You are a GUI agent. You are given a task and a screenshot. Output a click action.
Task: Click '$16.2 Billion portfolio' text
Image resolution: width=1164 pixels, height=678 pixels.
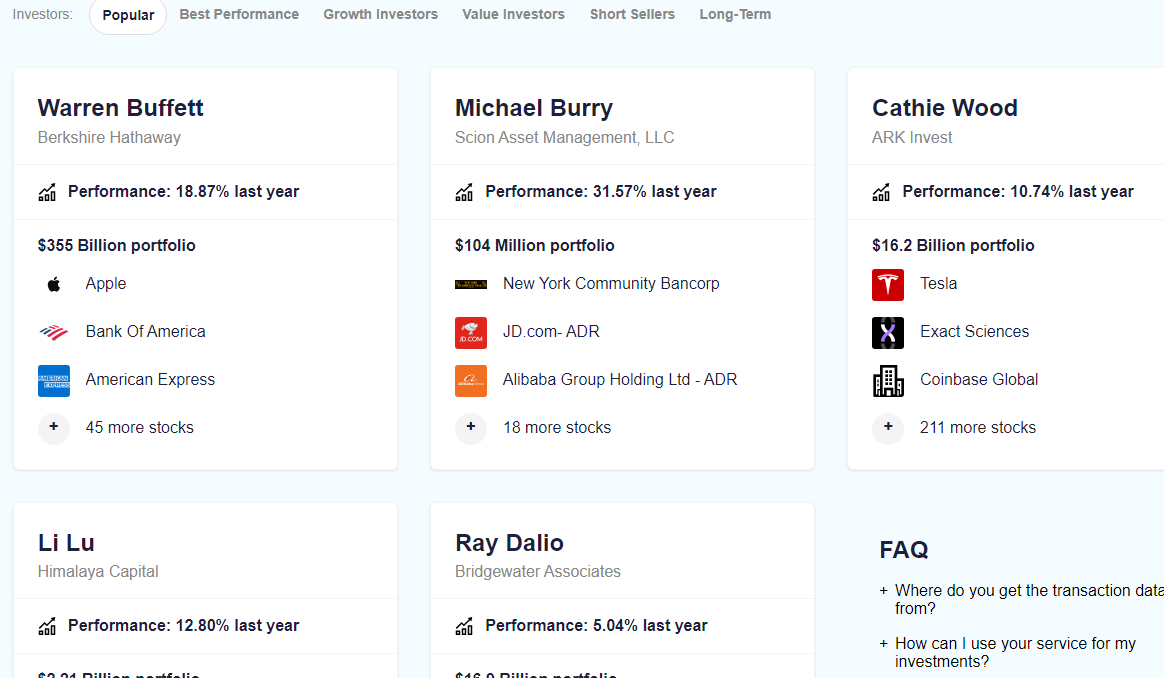pyautogui.click(x=953, y=245)
